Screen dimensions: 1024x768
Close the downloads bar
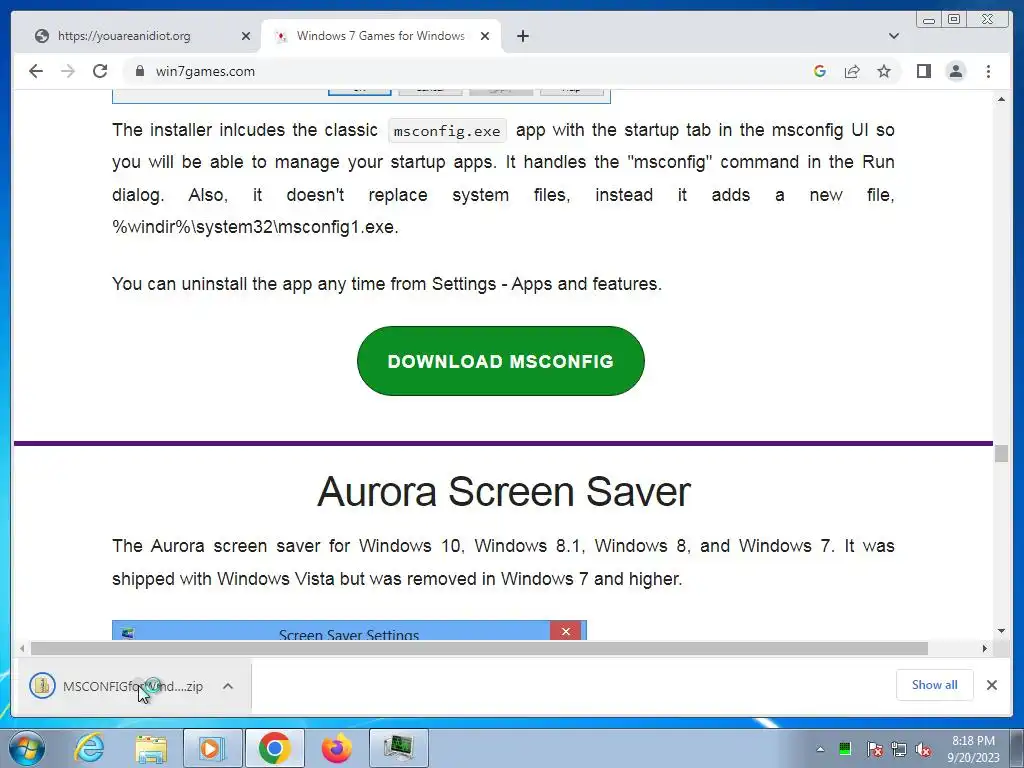click(x=991, y=684)
